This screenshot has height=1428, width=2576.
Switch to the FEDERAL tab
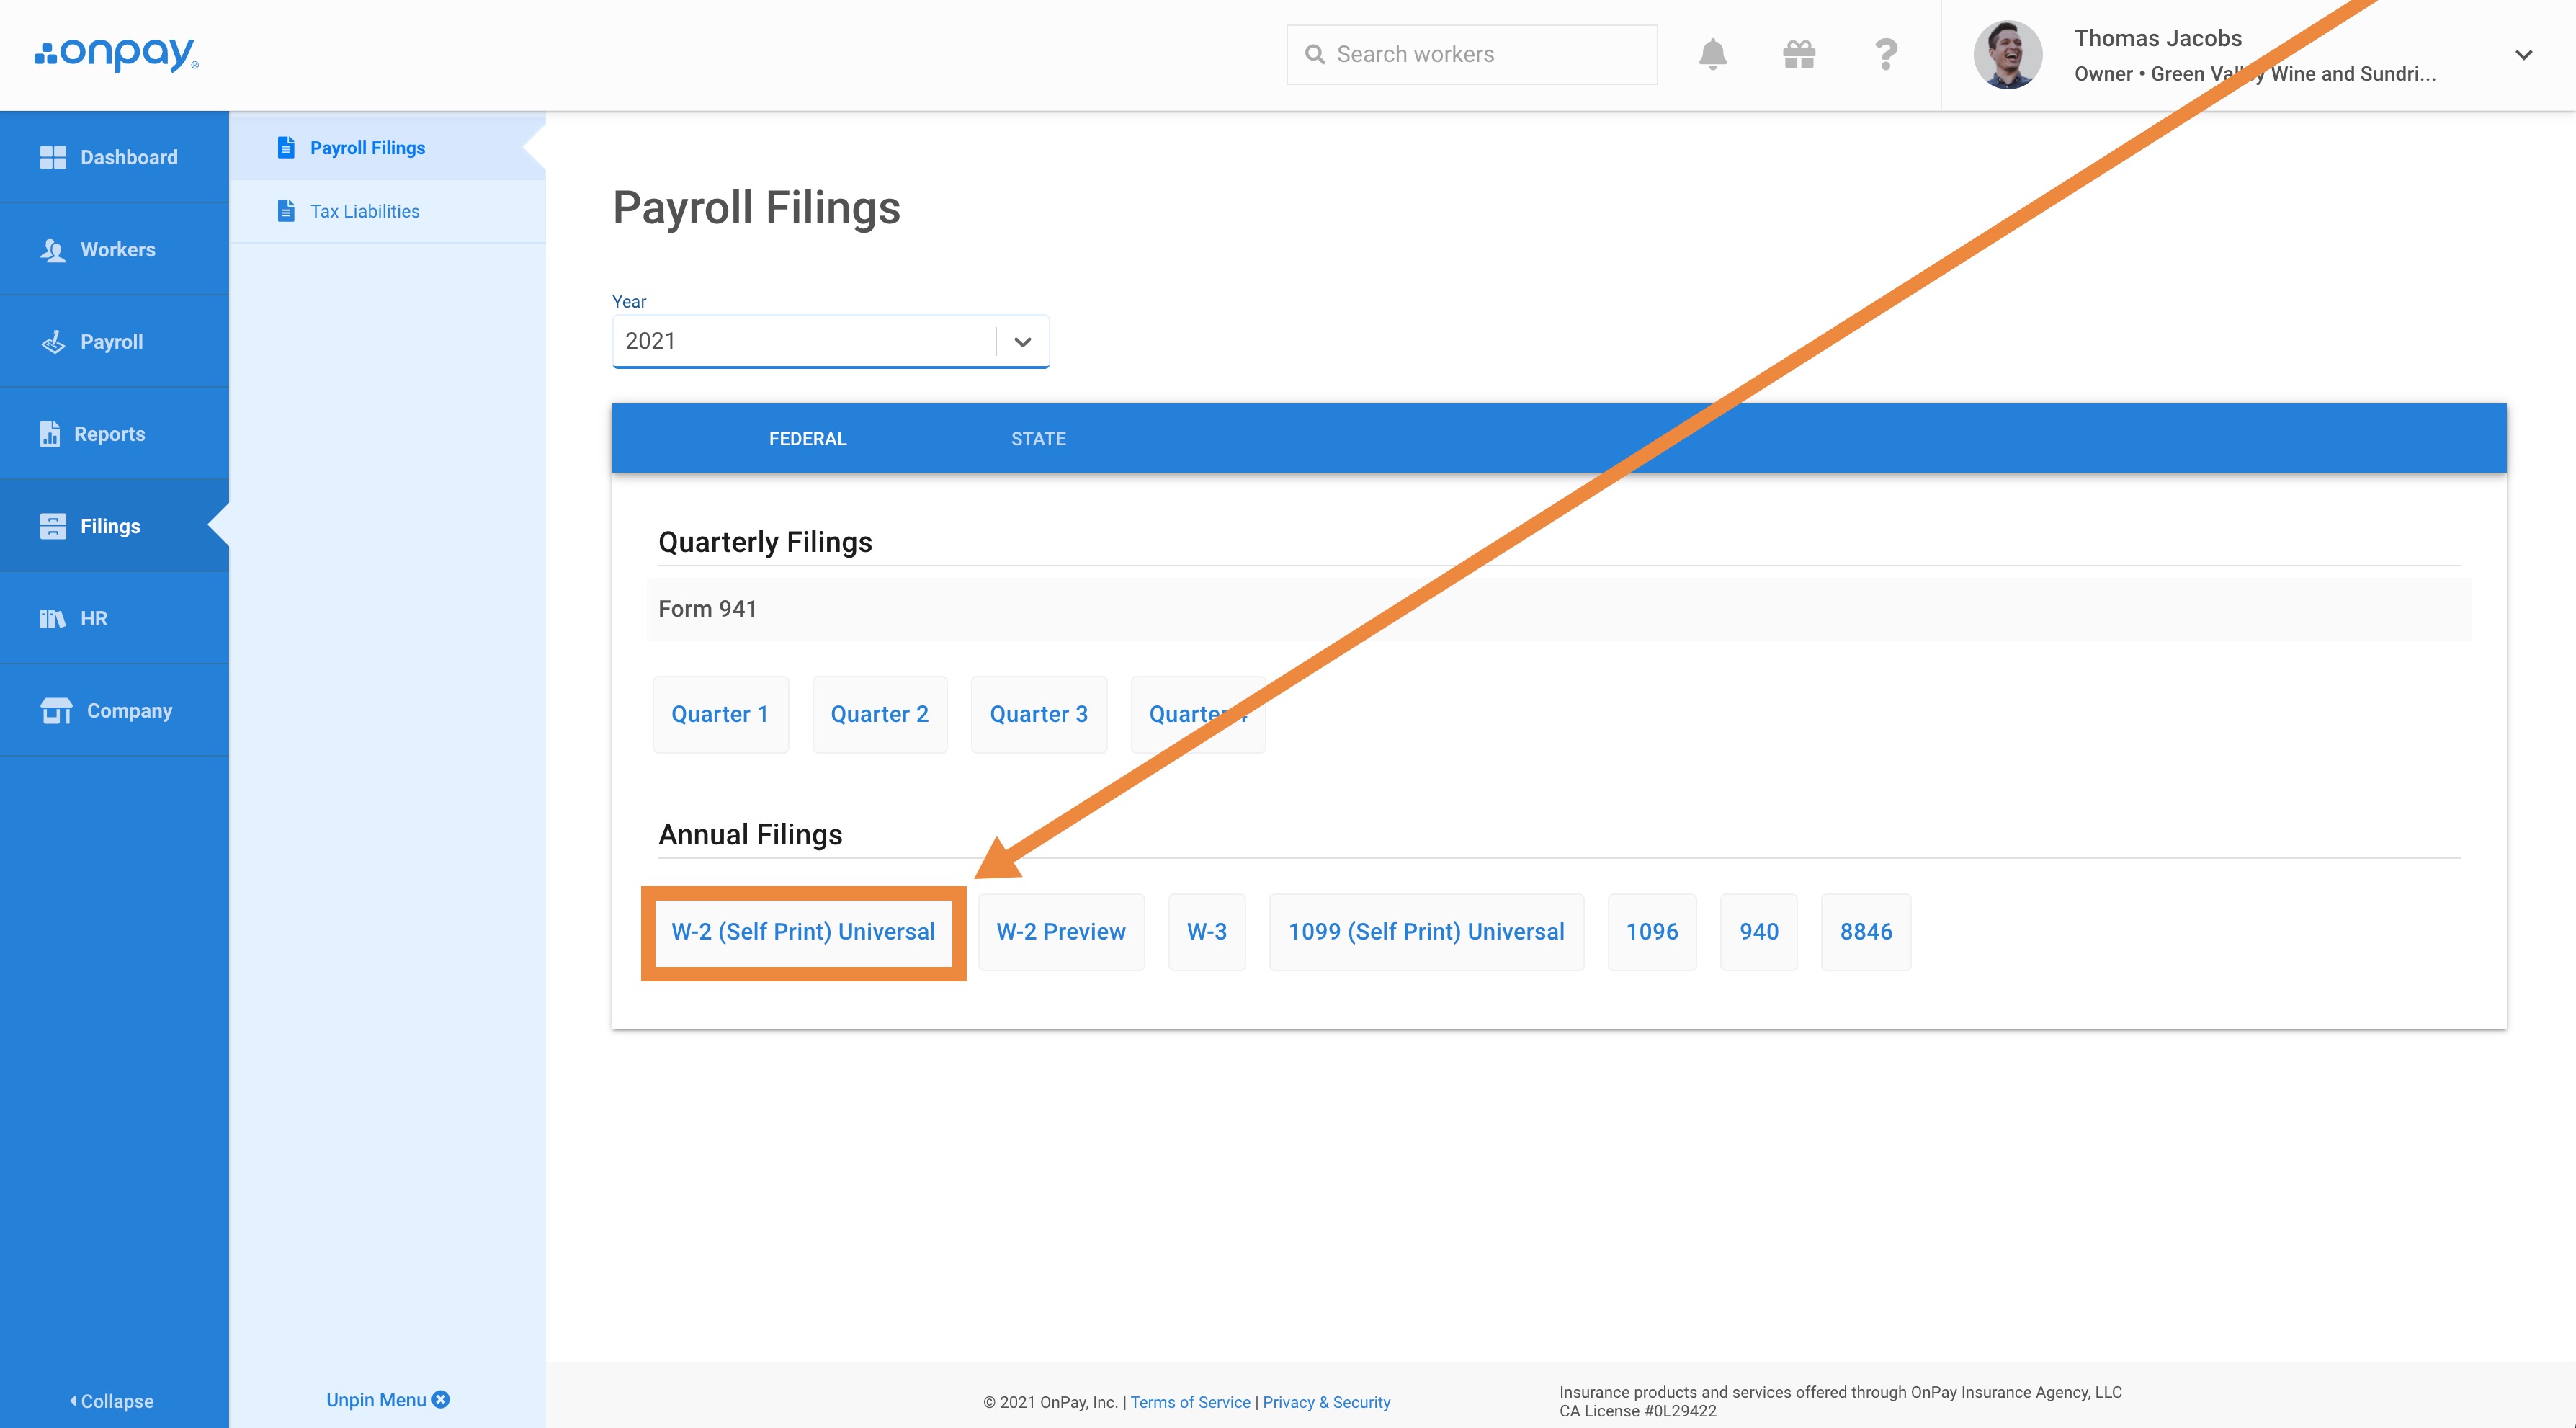pyautogui.click(x=807, y=439)
